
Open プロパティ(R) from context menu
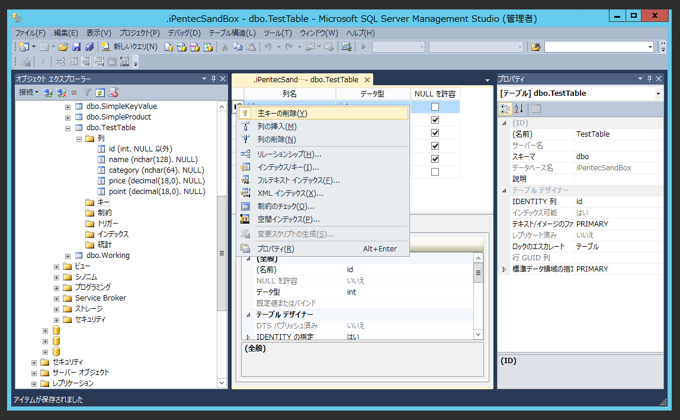point(324,249)
